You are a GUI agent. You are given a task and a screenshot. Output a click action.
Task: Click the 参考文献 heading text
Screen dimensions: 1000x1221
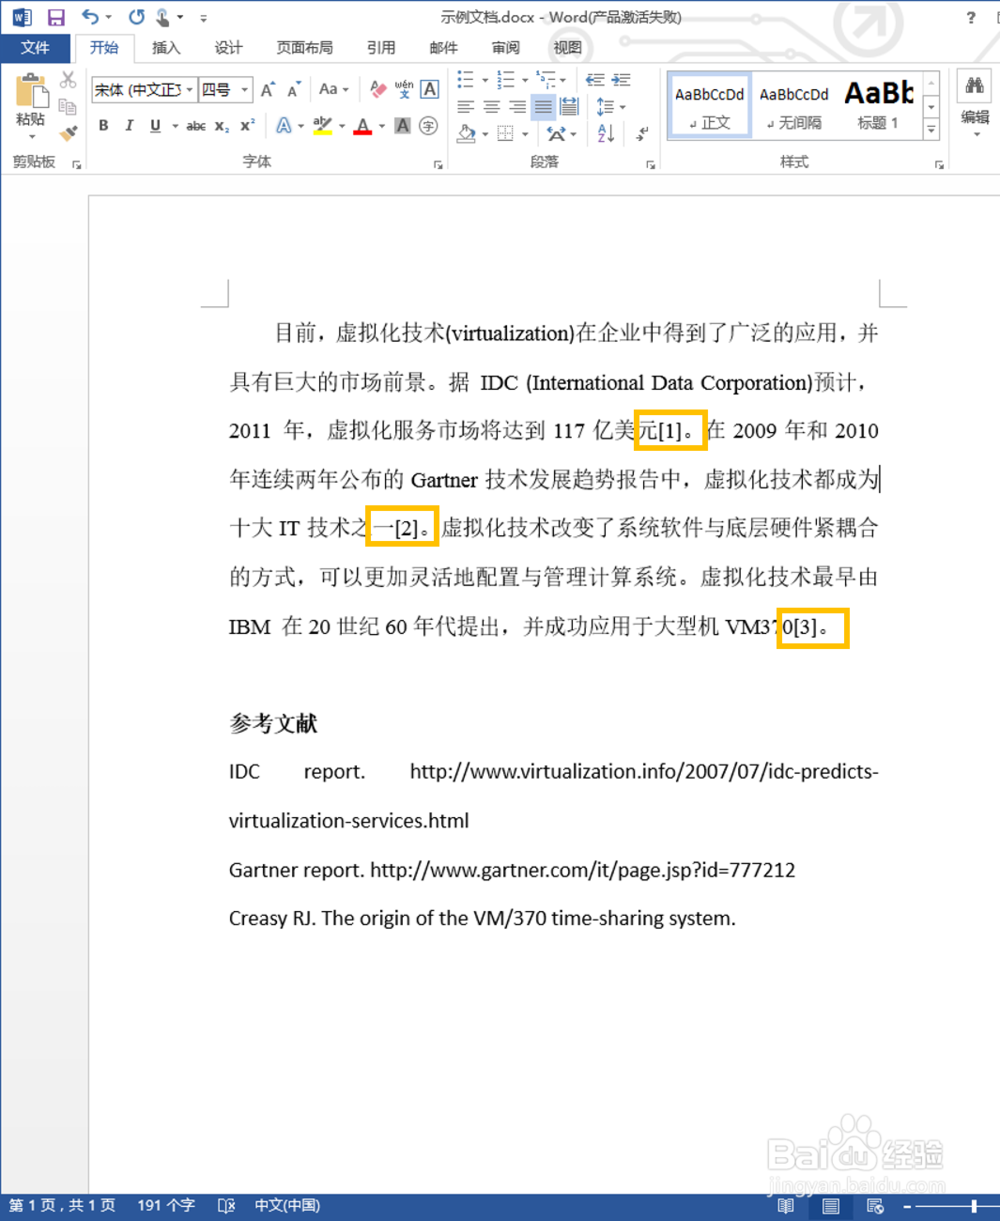pyautogui.click(x=273, y=724)
